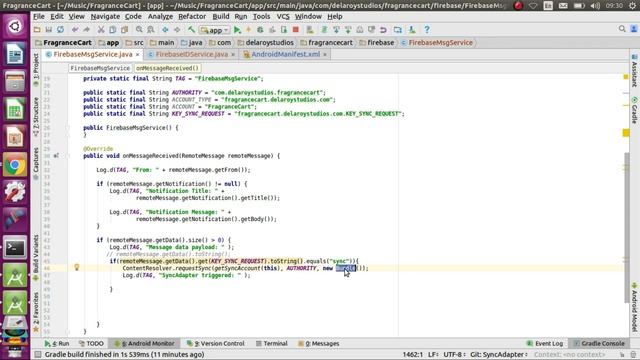Open the 4: Run tool window
The image size is (640, 360).
58,344
